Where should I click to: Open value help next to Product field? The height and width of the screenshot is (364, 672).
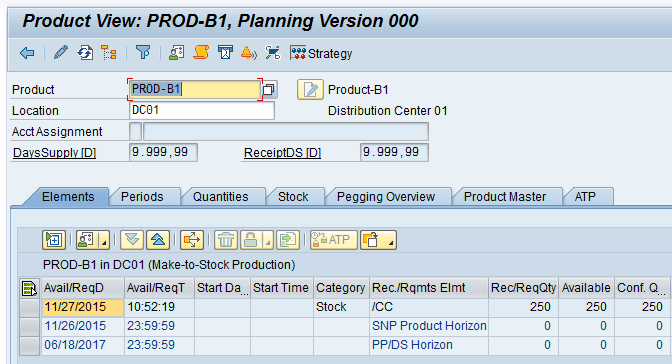coord(269,90)
